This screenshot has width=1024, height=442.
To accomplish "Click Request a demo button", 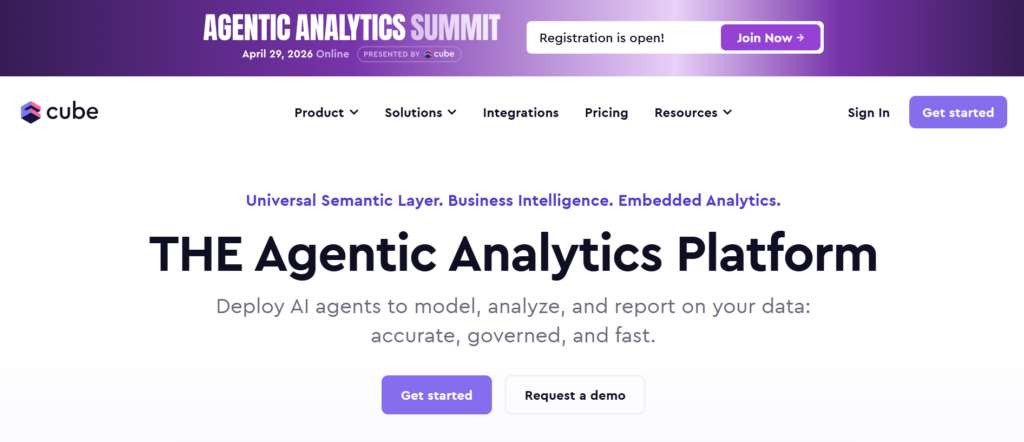I will [x=574, y=395].
